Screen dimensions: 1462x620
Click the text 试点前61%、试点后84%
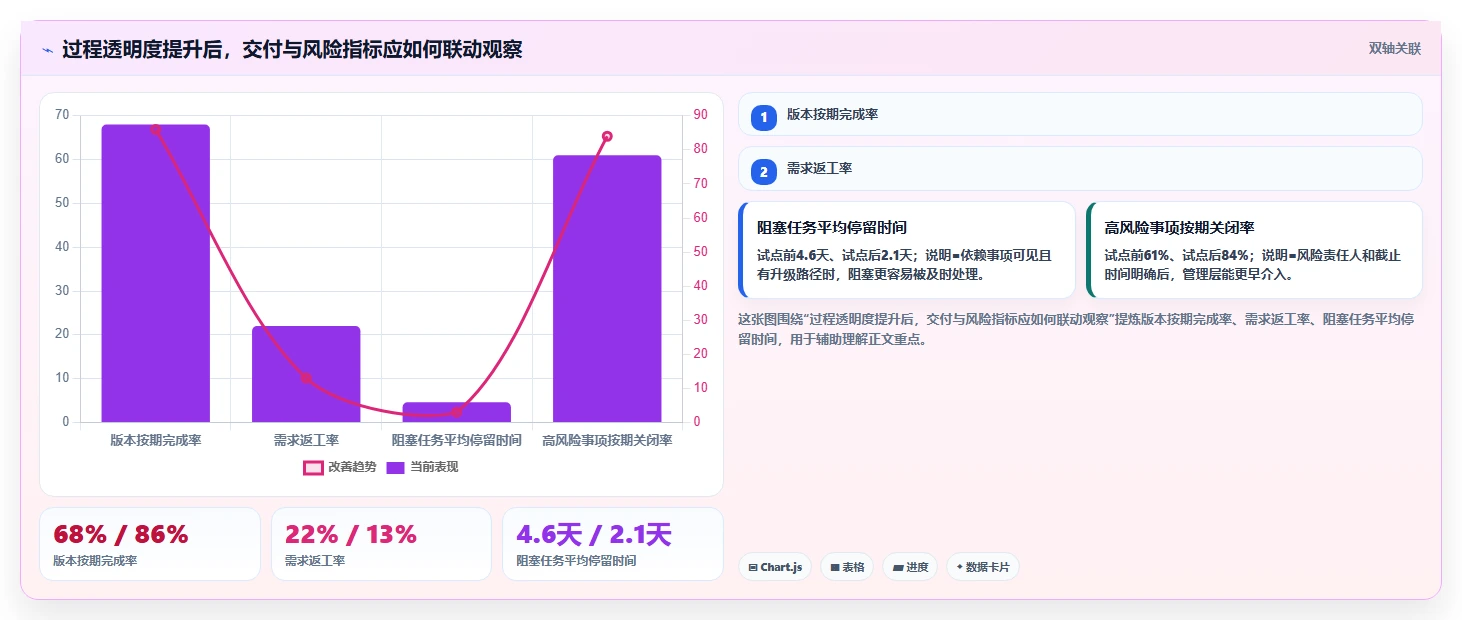tap(1177, 256)
